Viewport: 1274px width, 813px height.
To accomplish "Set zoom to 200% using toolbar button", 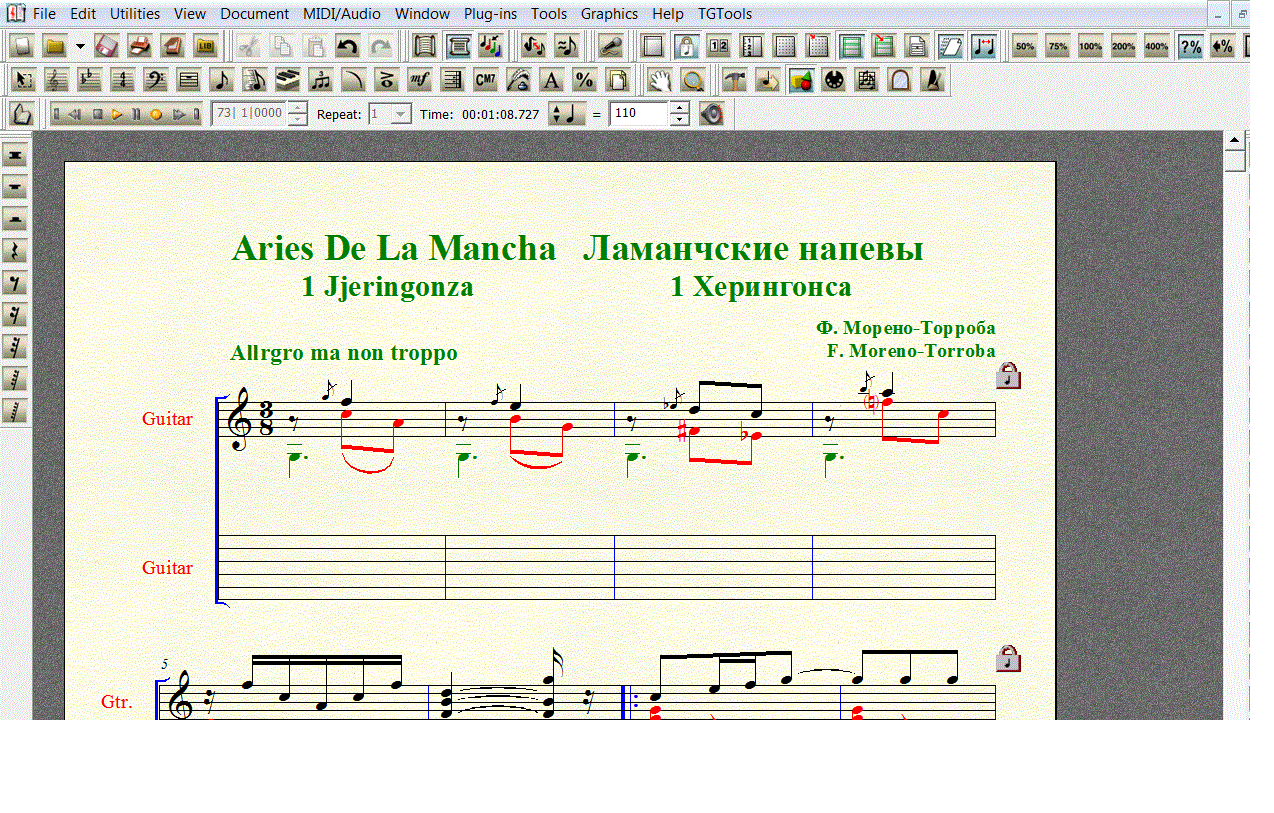I will pos(1123,46).
